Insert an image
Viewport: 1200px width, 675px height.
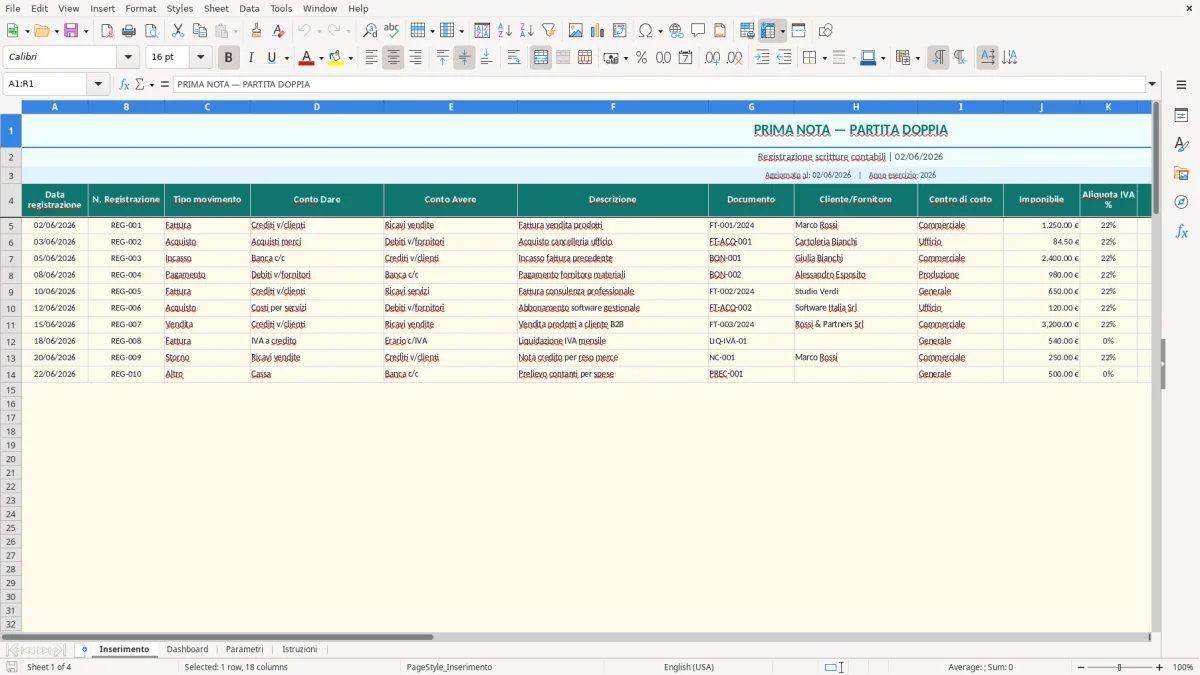576,31
